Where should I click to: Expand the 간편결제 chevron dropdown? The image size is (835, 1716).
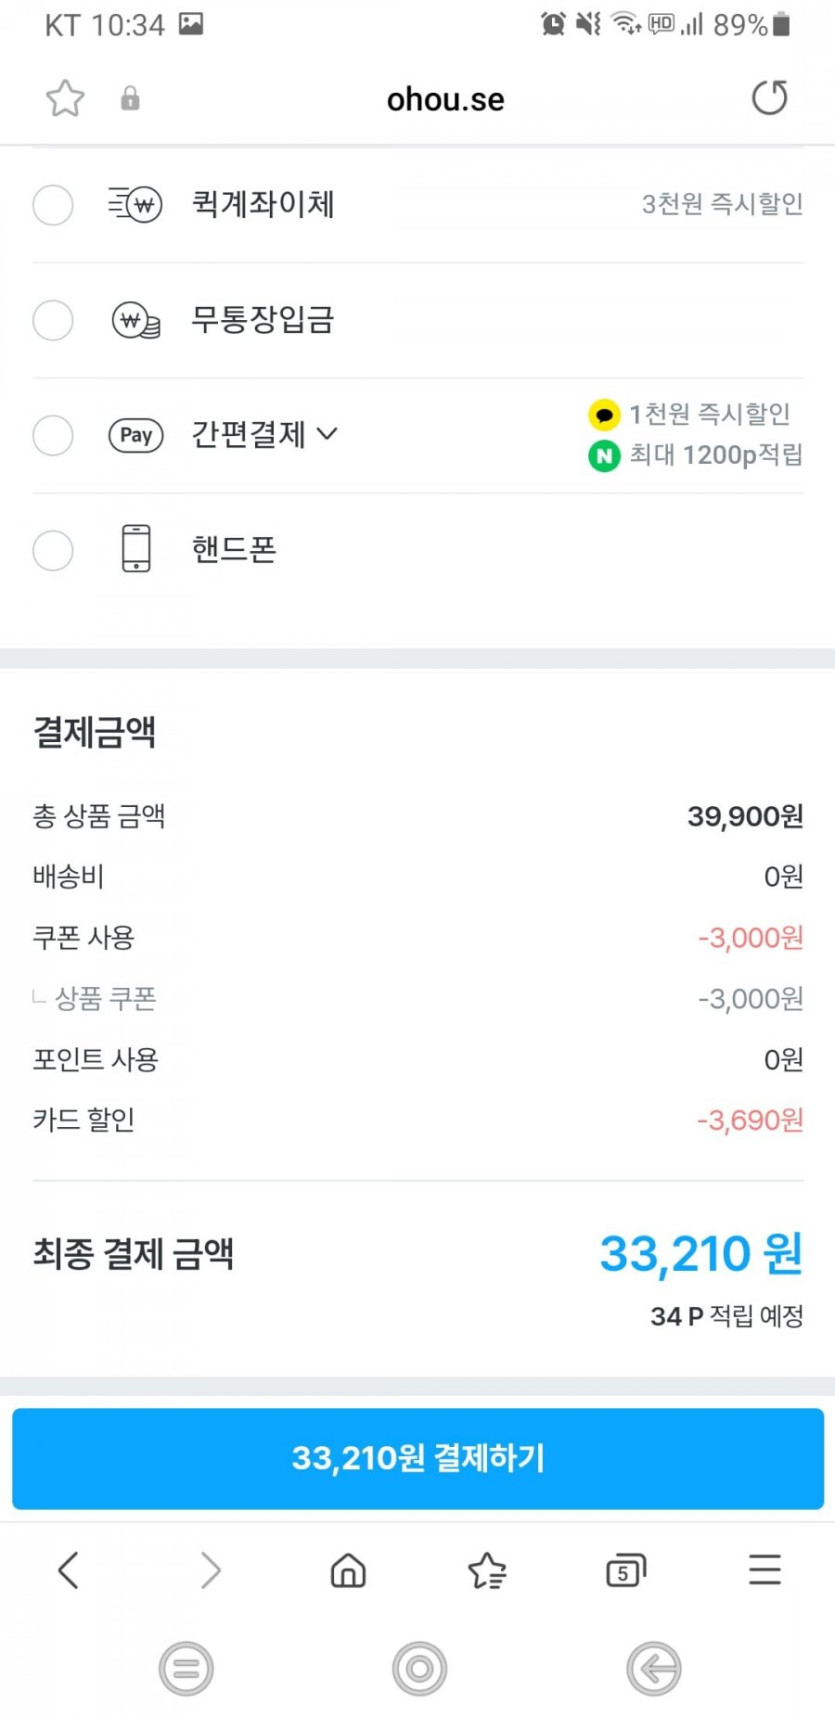tap(327, 434)
